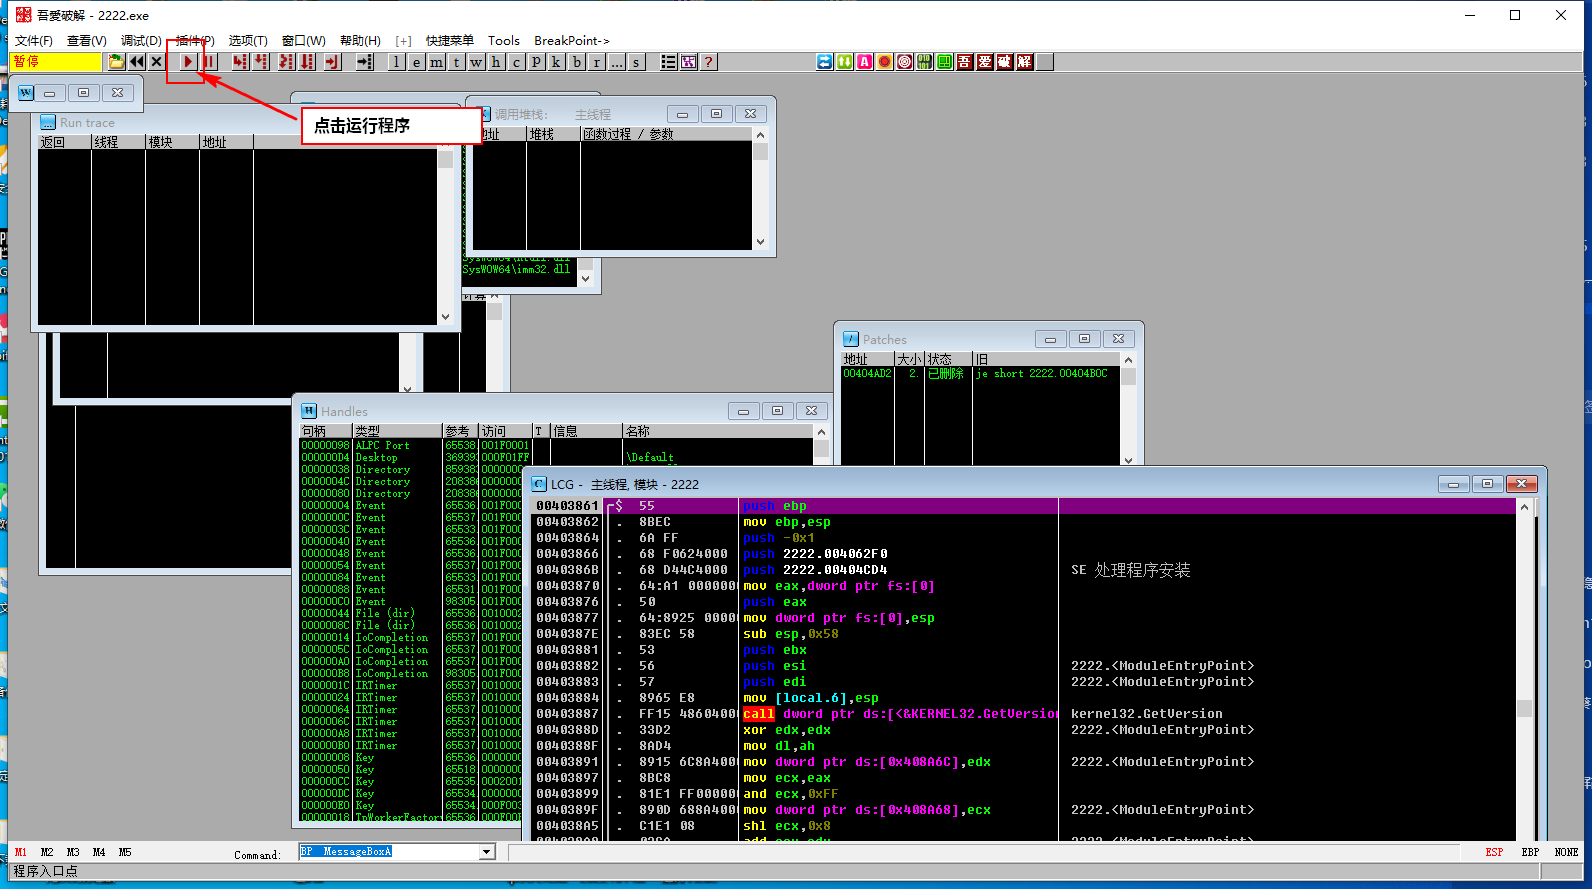The image size is (1592, 889).
Task: Click the debugging options list icon
Action: pyautogui.click(x=669, y=62)
